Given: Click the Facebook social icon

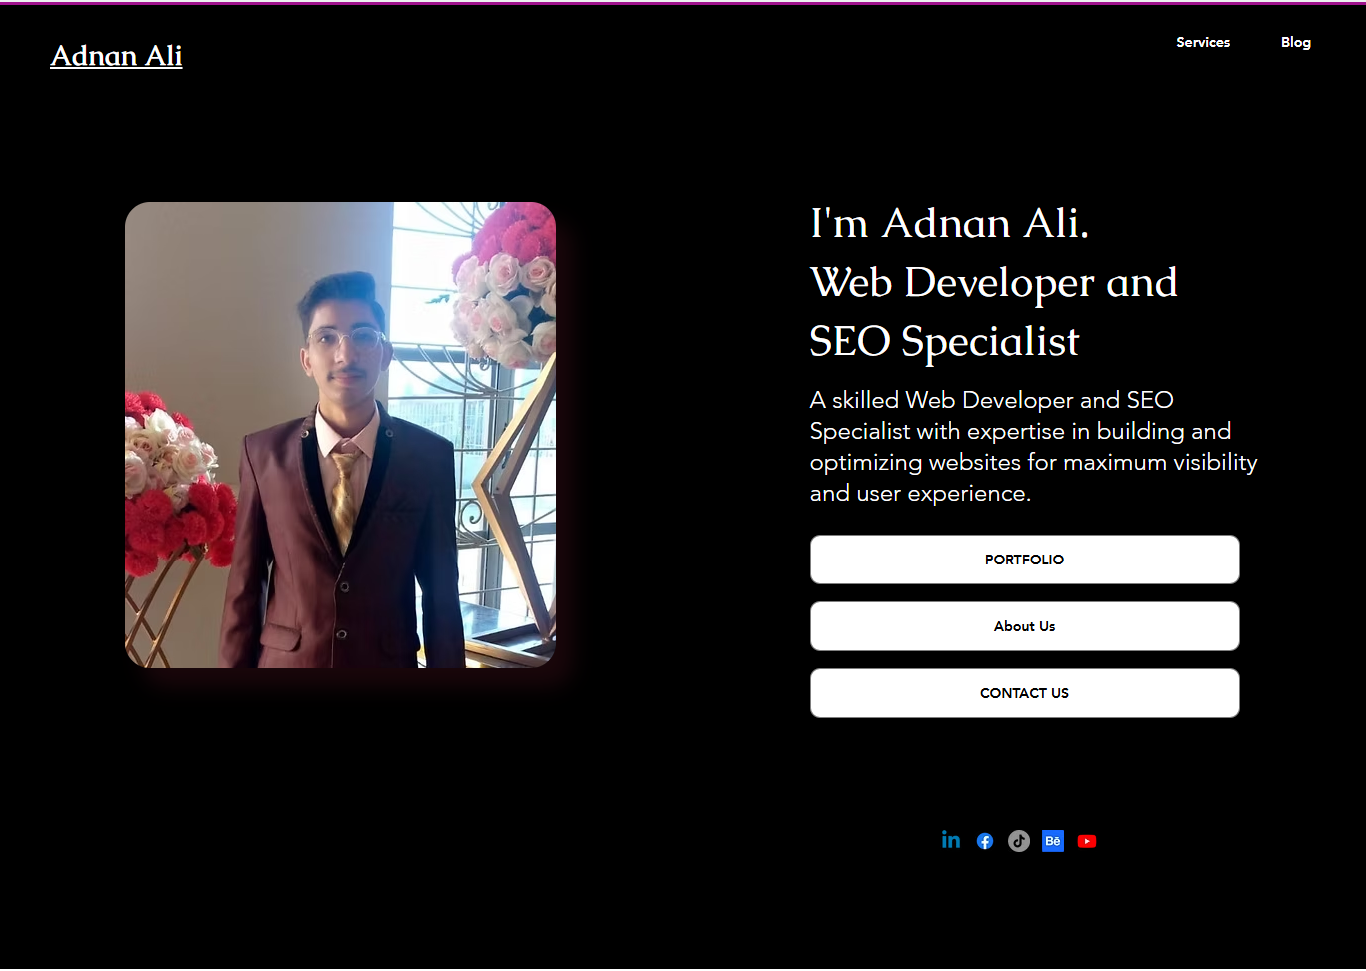Looking at the screenshot, I should 985,841.
